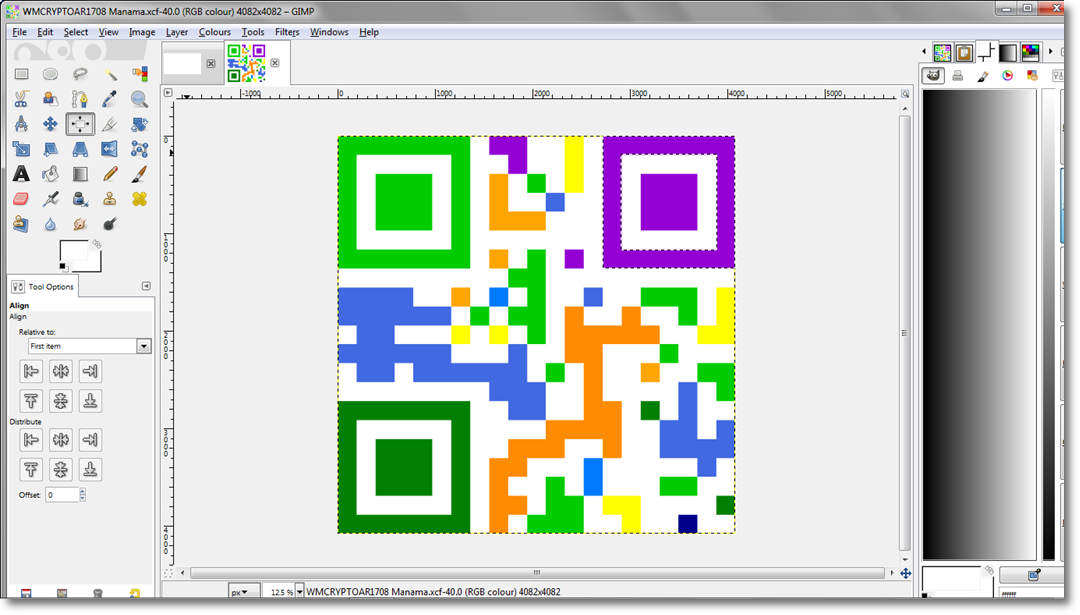
Task: Open the navigation preview at canvas corner
Action: 906,573
